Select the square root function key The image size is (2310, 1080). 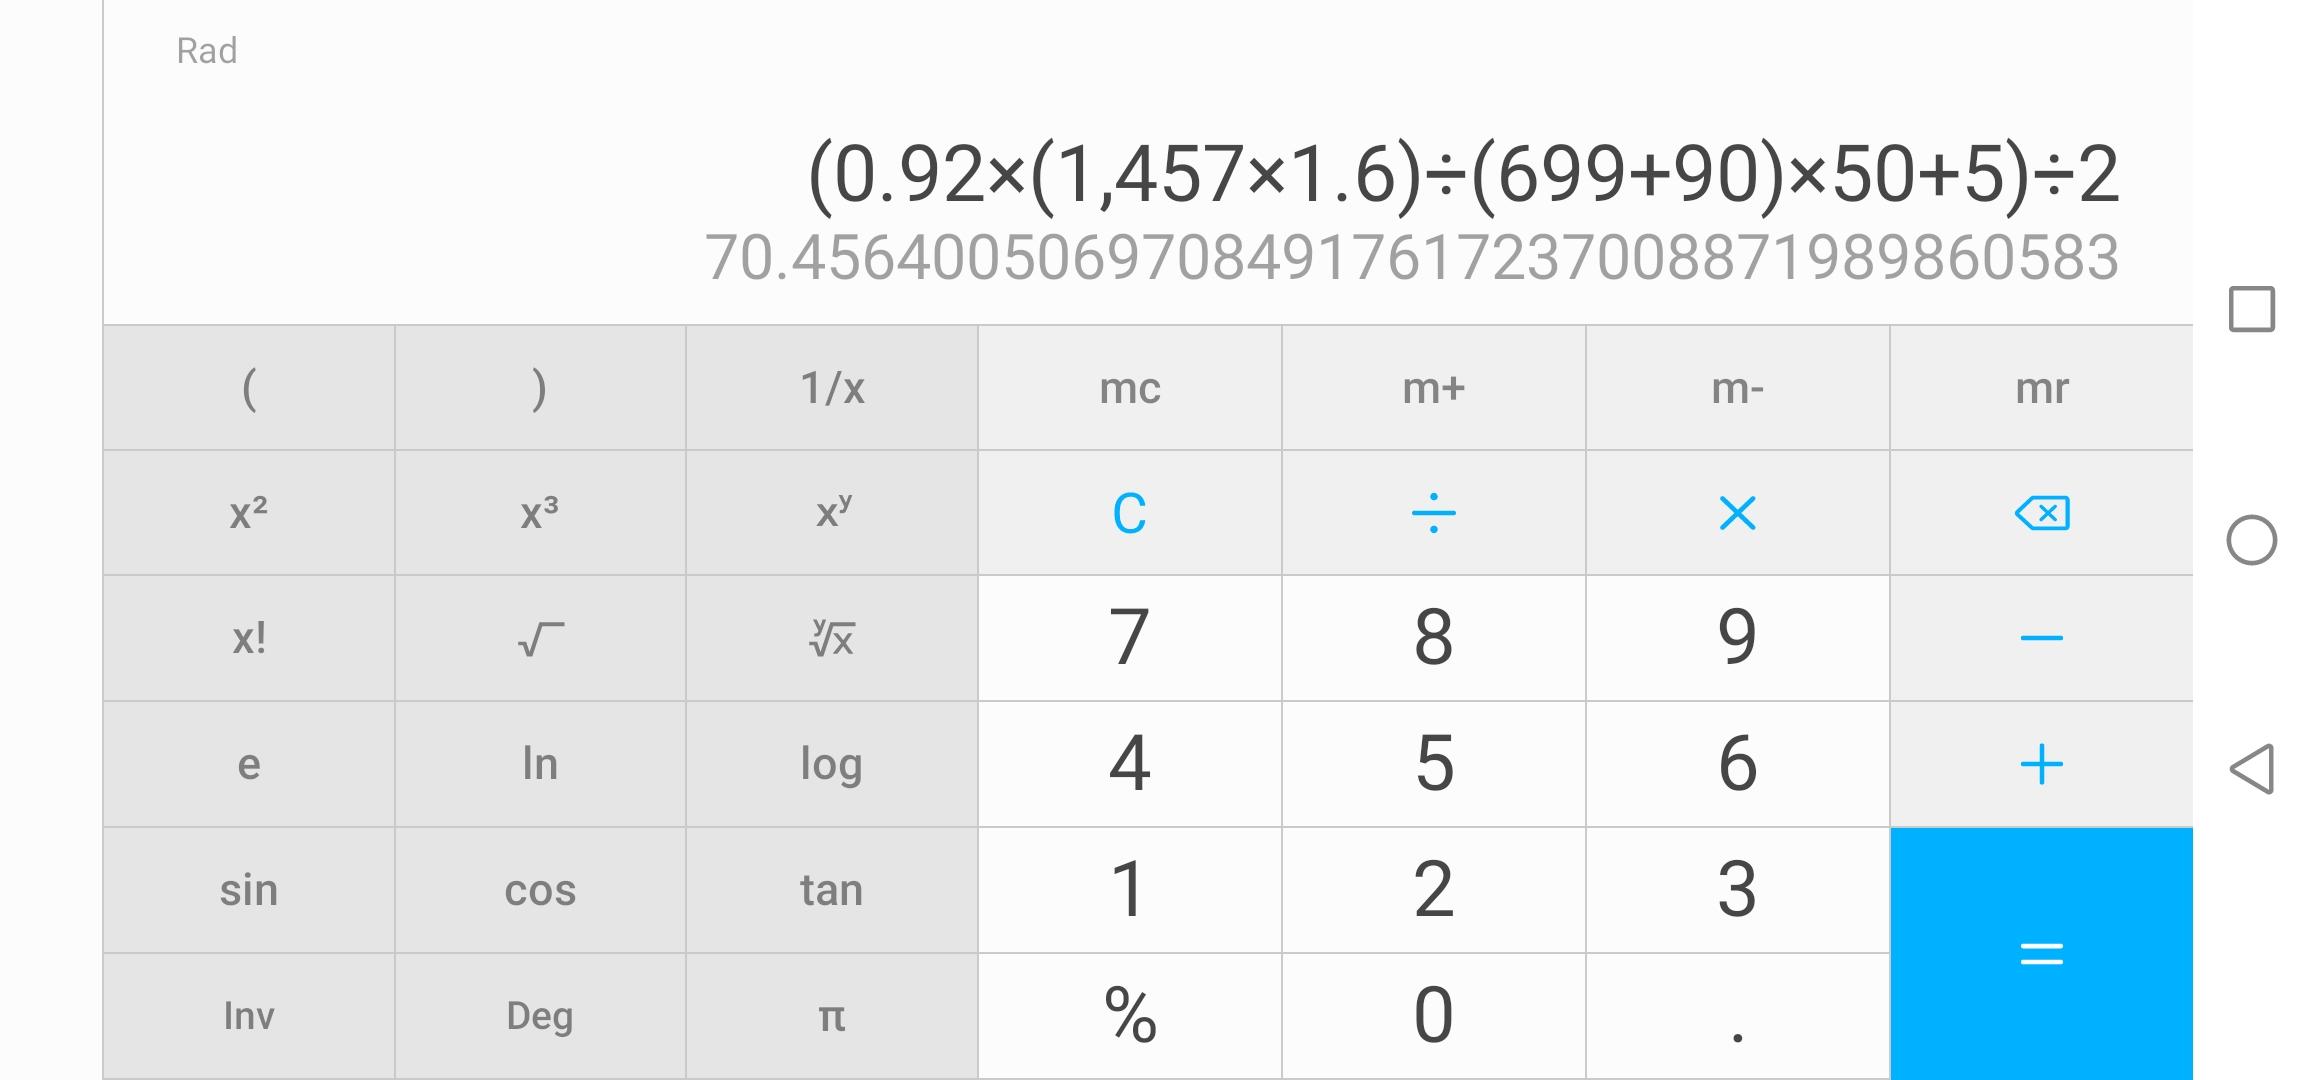pos(540,638)
